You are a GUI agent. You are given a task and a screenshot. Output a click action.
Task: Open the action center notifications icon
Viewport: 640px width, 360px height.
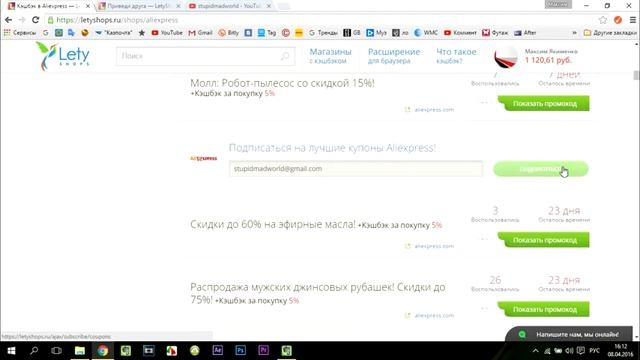(x=581, y=351)
